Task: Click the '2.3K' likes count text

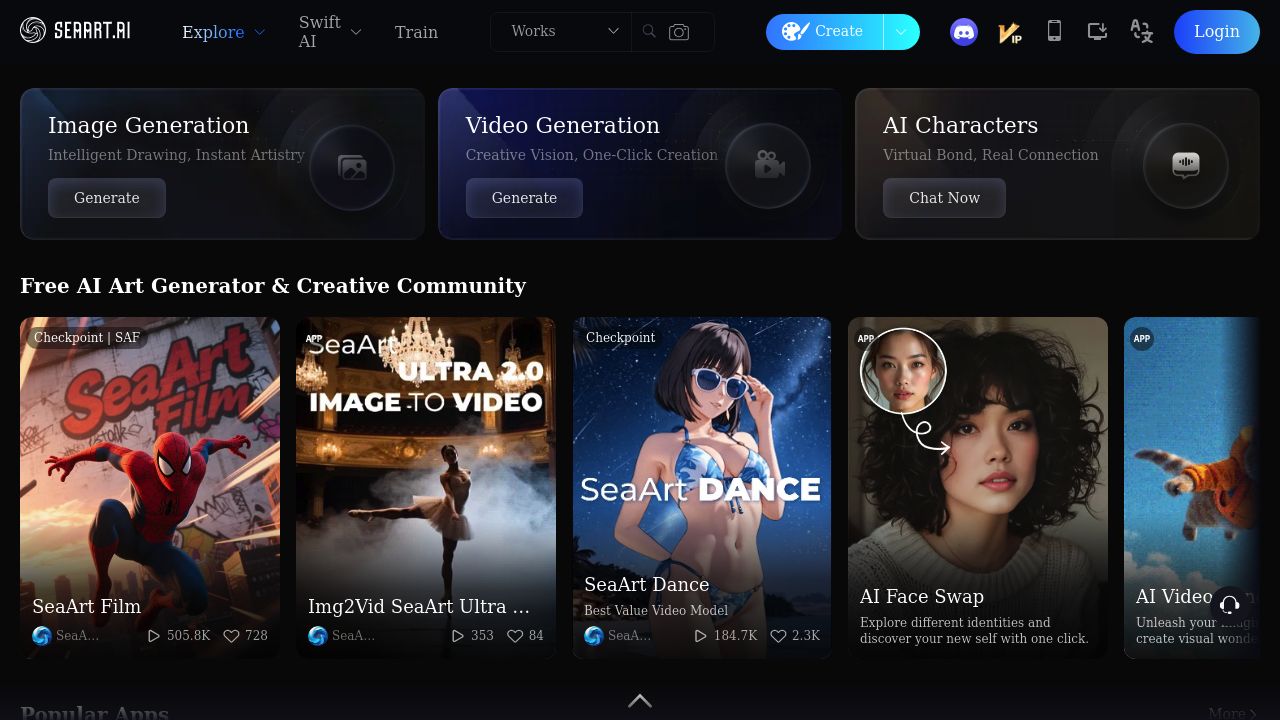Action: pos(806,635)
